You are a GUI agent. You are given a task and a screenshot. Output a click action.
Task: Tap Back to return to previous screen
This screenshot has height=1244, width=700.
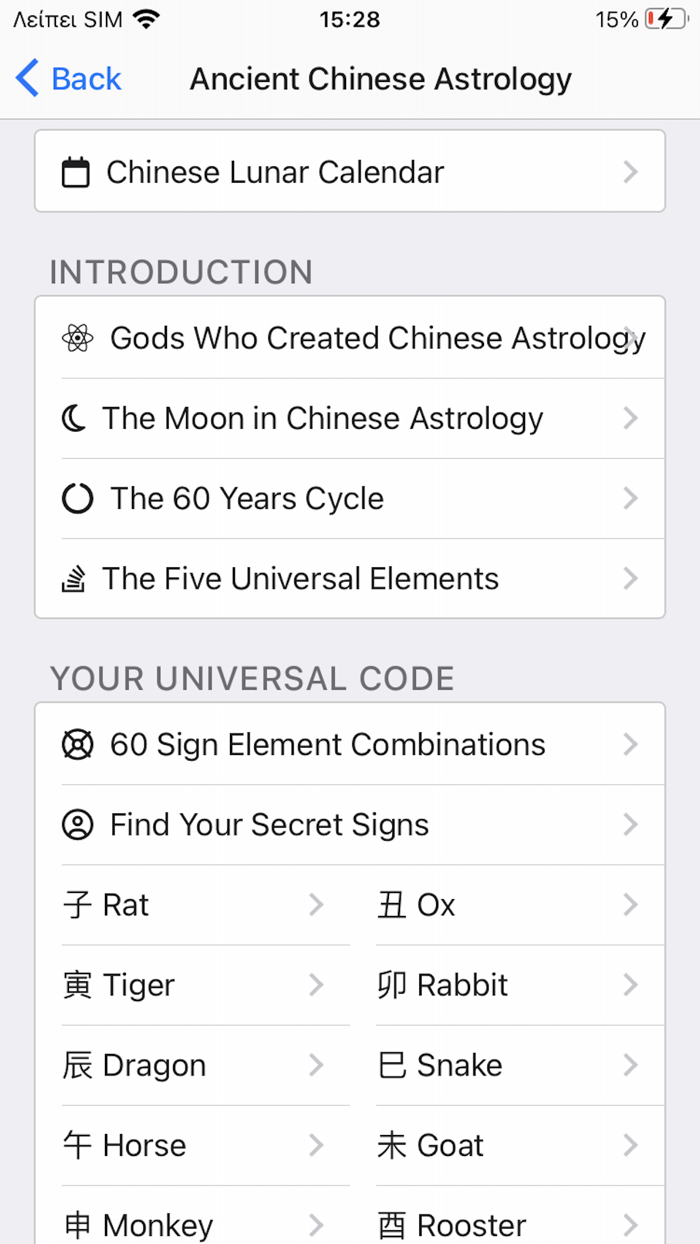click(67, 78)
